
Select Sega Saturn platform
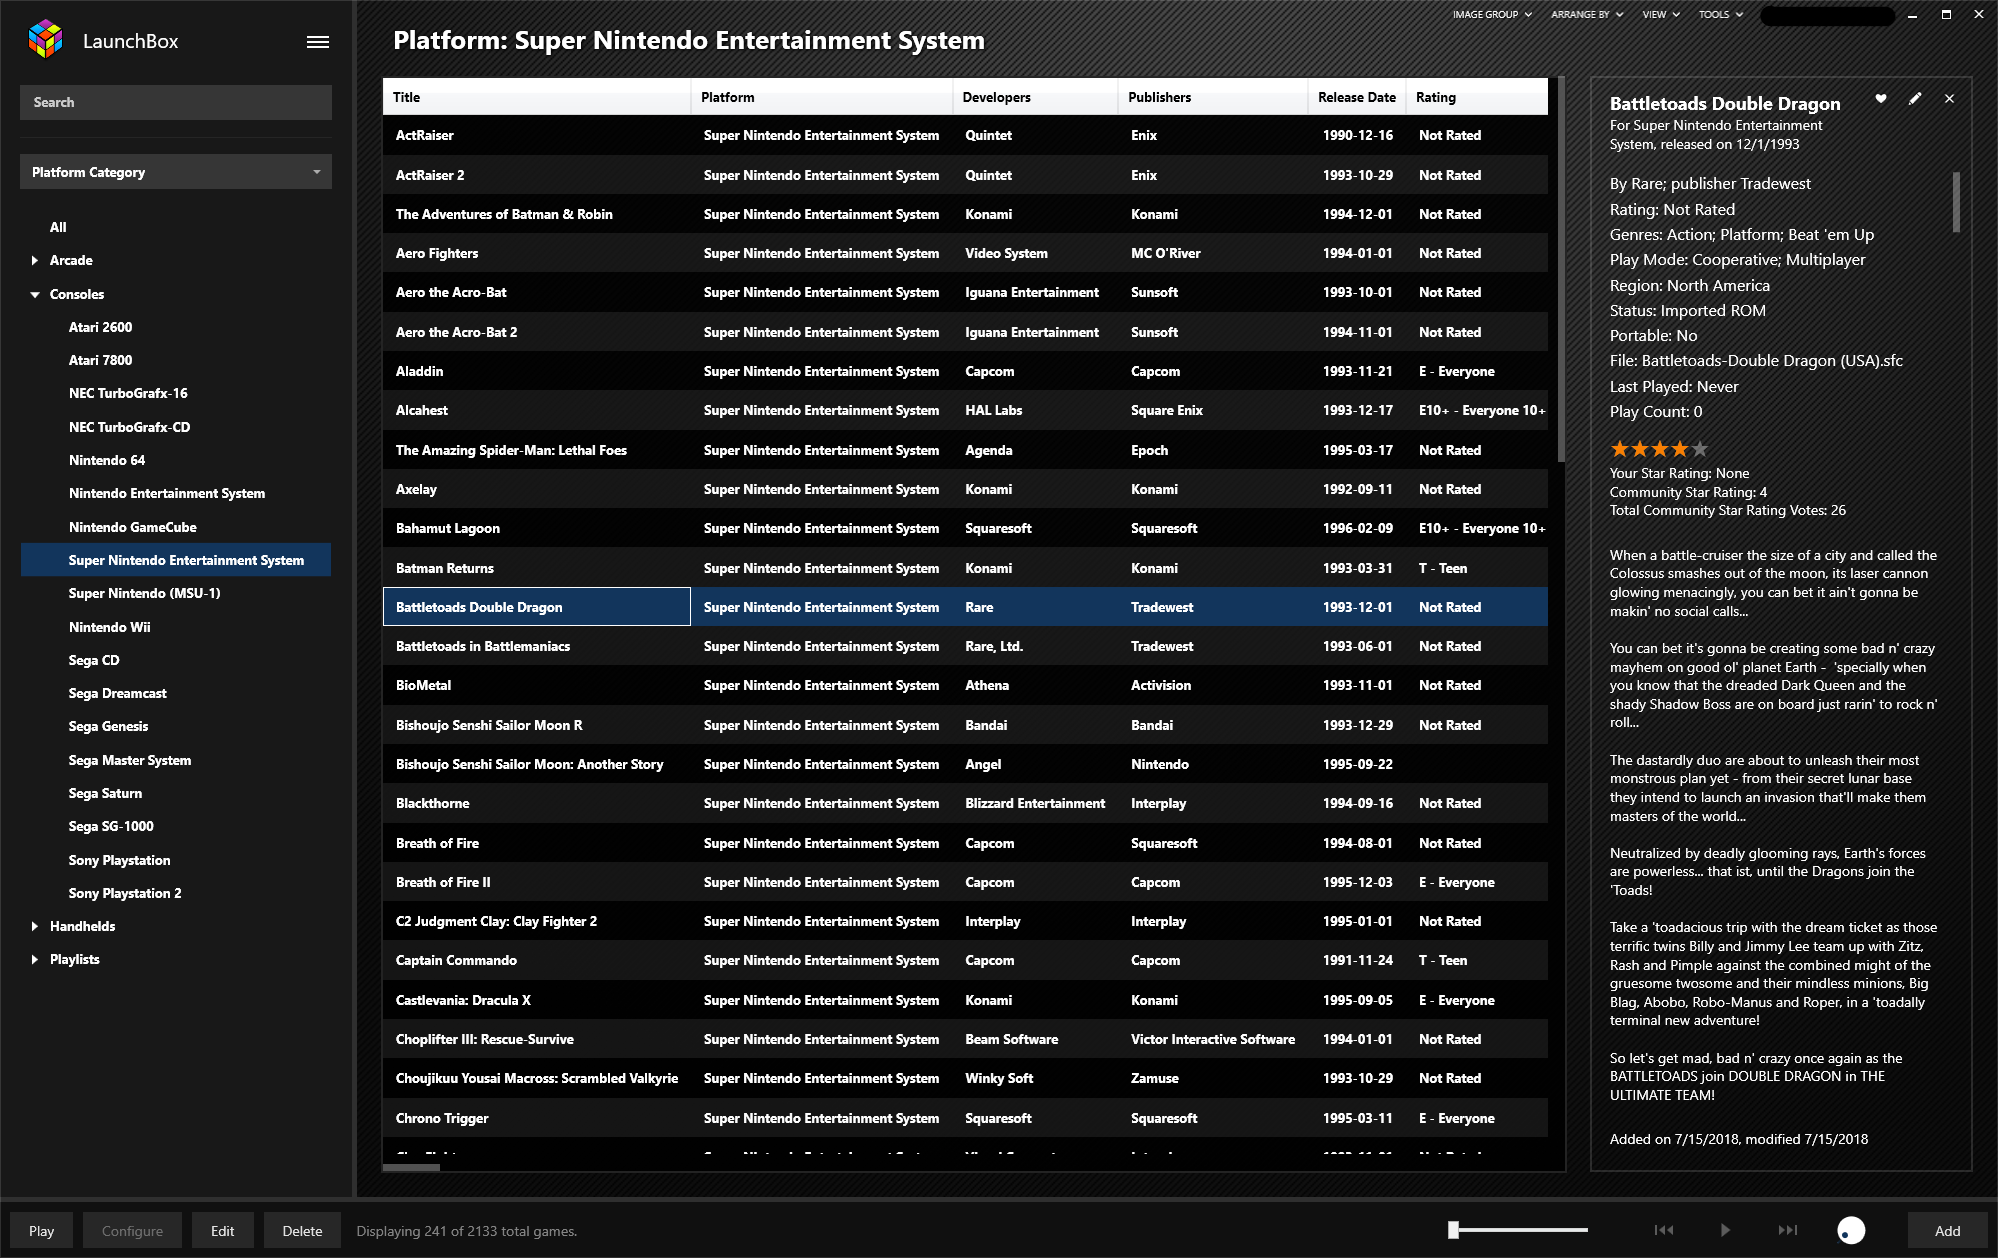click(x=105, y=793)
